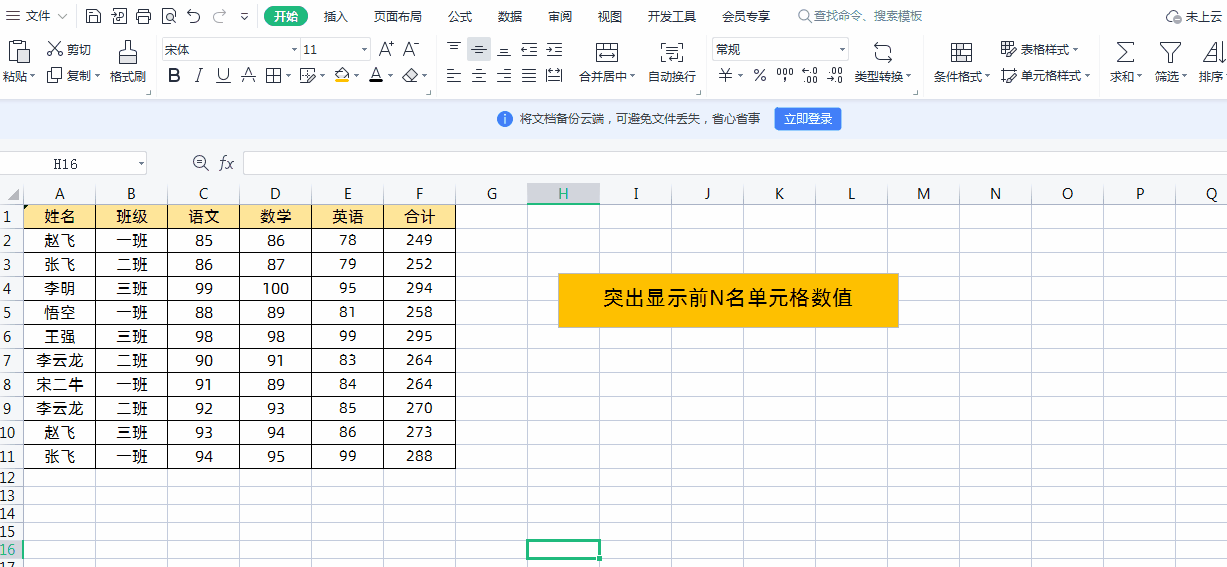Align text left horizontally
Screen dimensions: 1227x567
454,75
